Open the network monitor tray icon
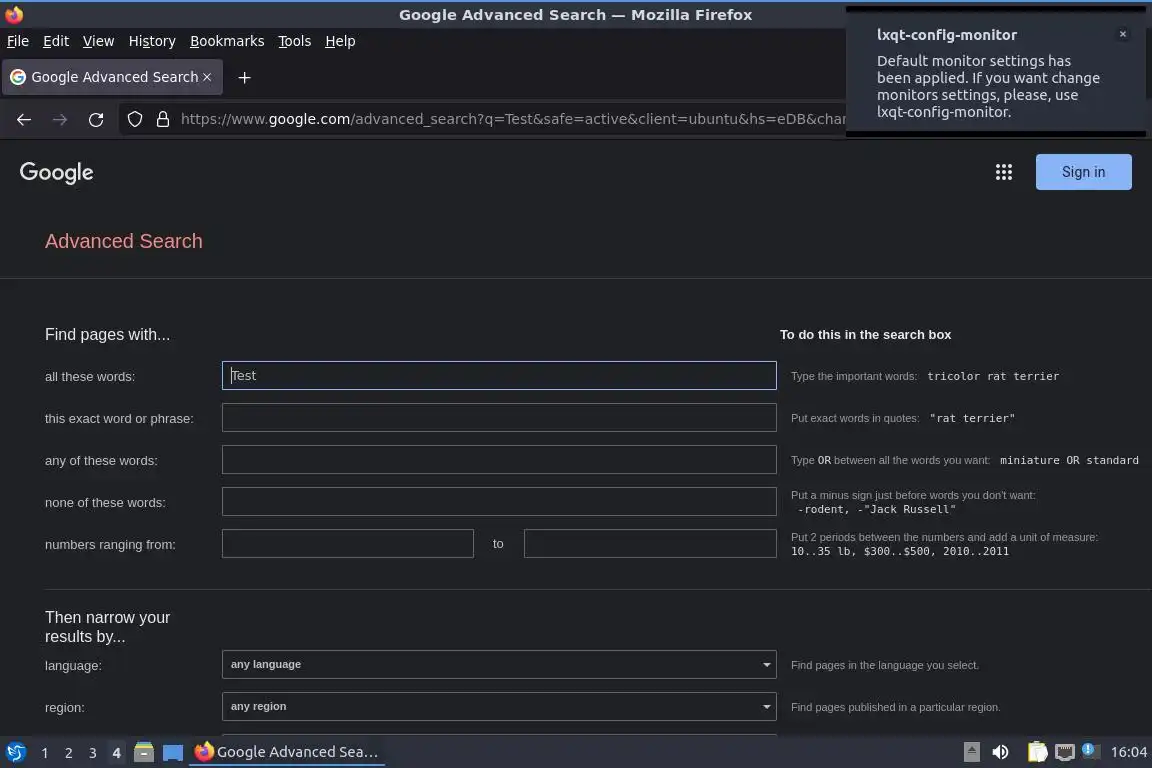The image size is (1152, 768). point(1065,752)
